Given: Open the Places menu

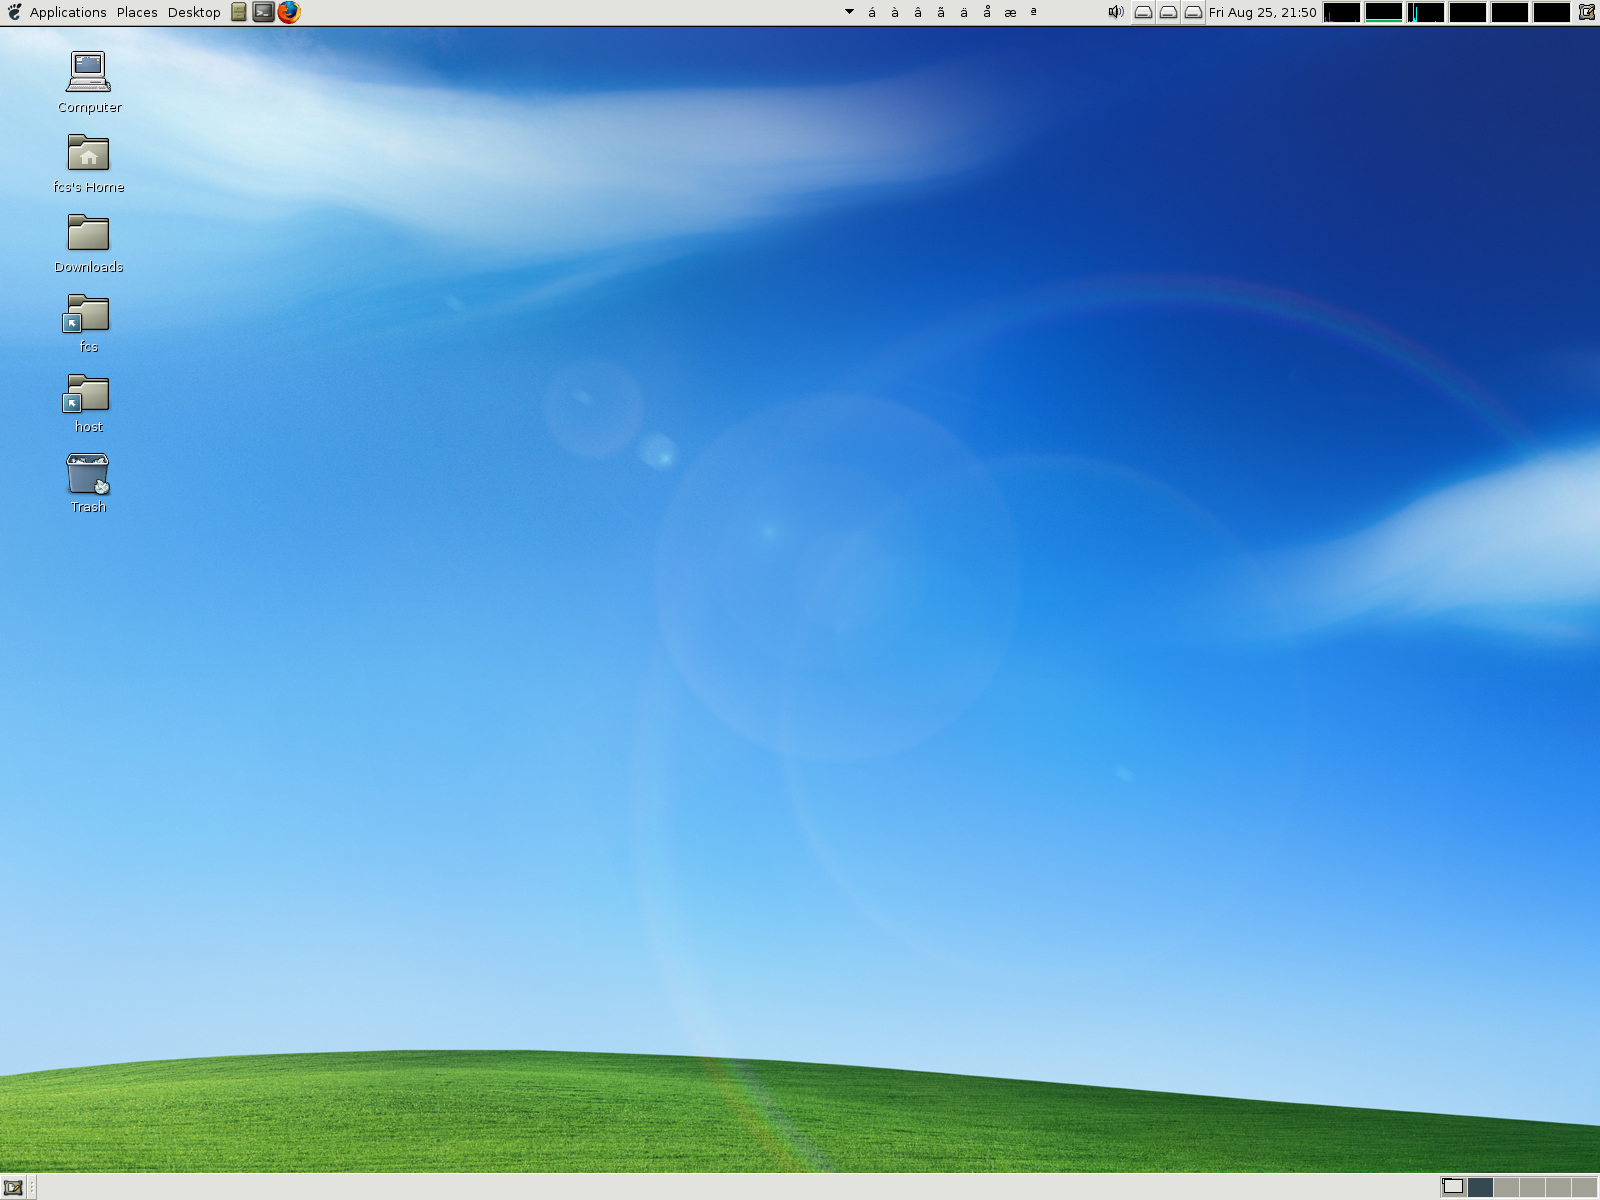Looking at the screenshot, I should tap(137, 12).
